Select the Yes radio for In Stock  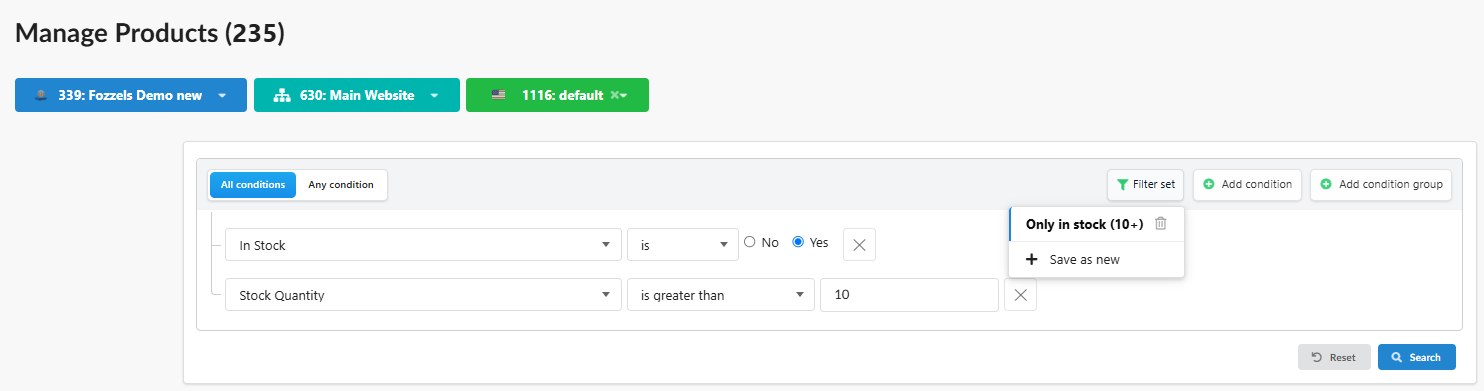(798, 242)
